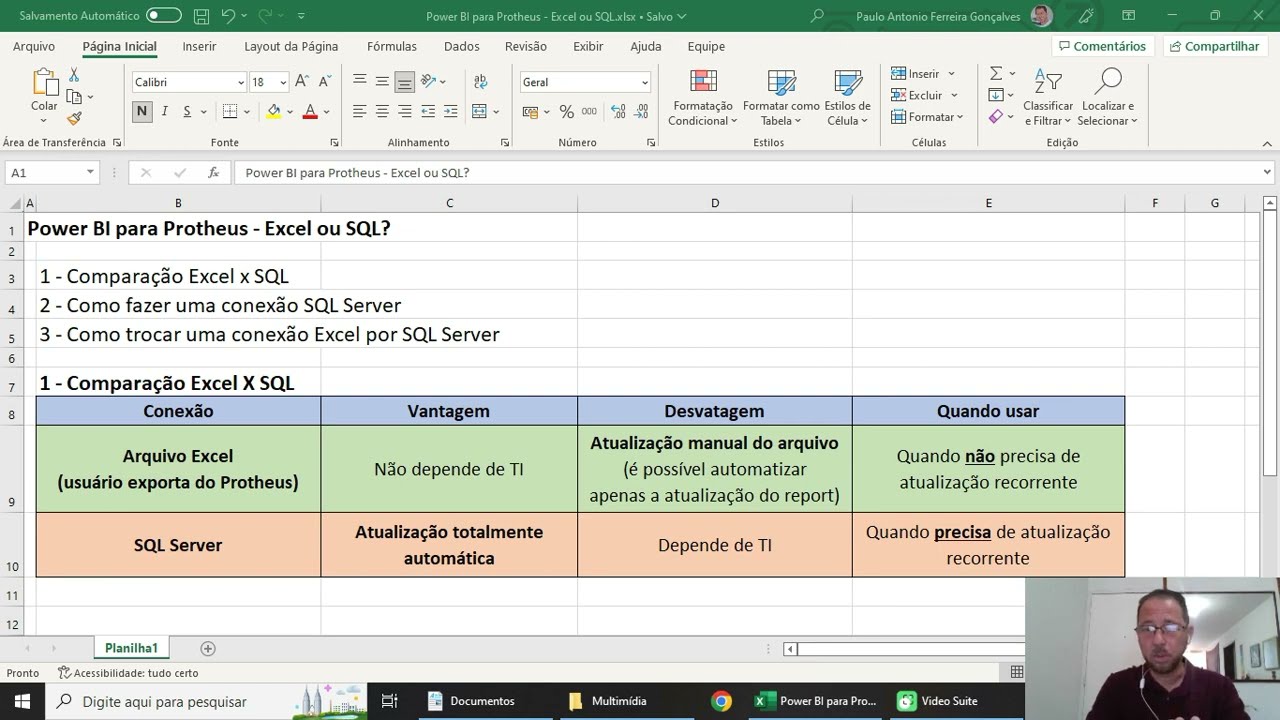Image resolution: width=1280 pixels, height=720 pixels.
Task: Switch to the Dados tab
Action: [x=462, y=46]
